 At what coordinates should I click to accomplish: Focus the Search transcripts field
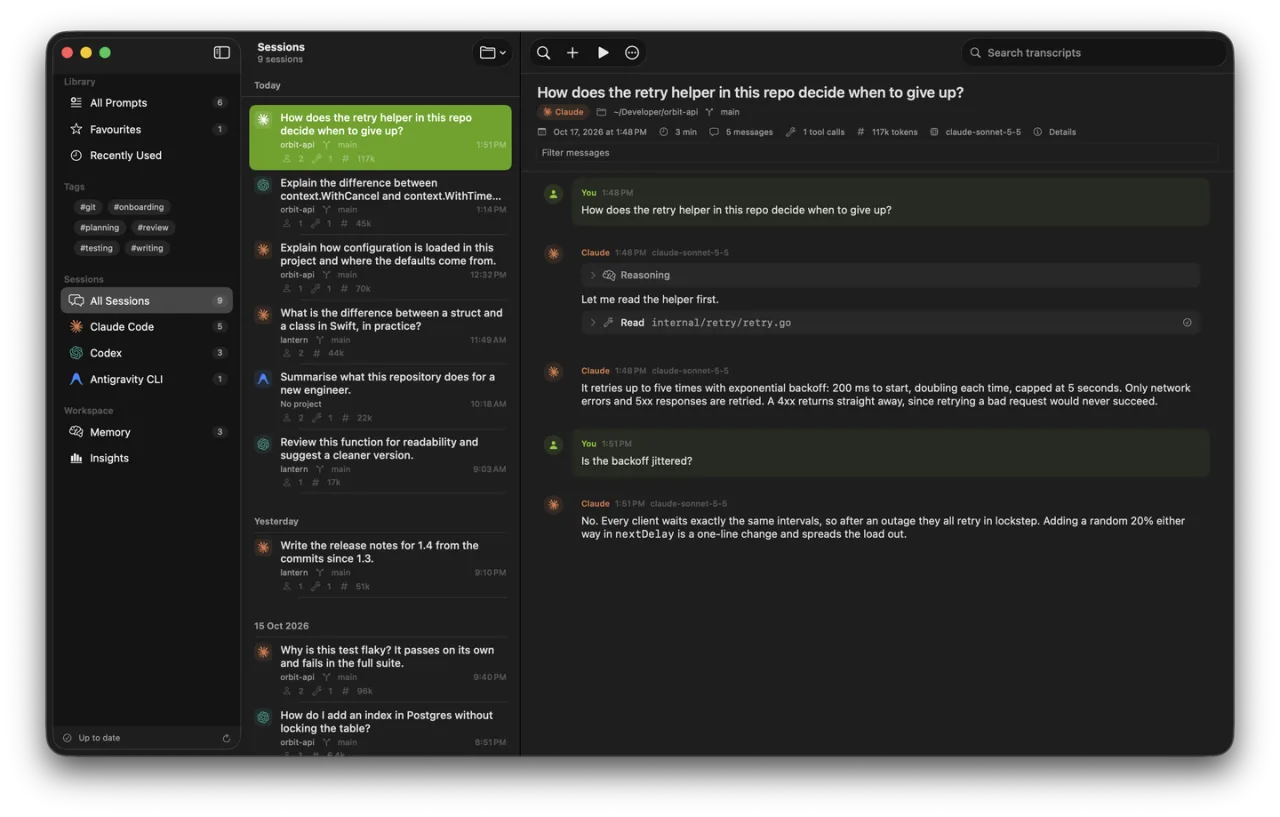(x=1093, y=53)
